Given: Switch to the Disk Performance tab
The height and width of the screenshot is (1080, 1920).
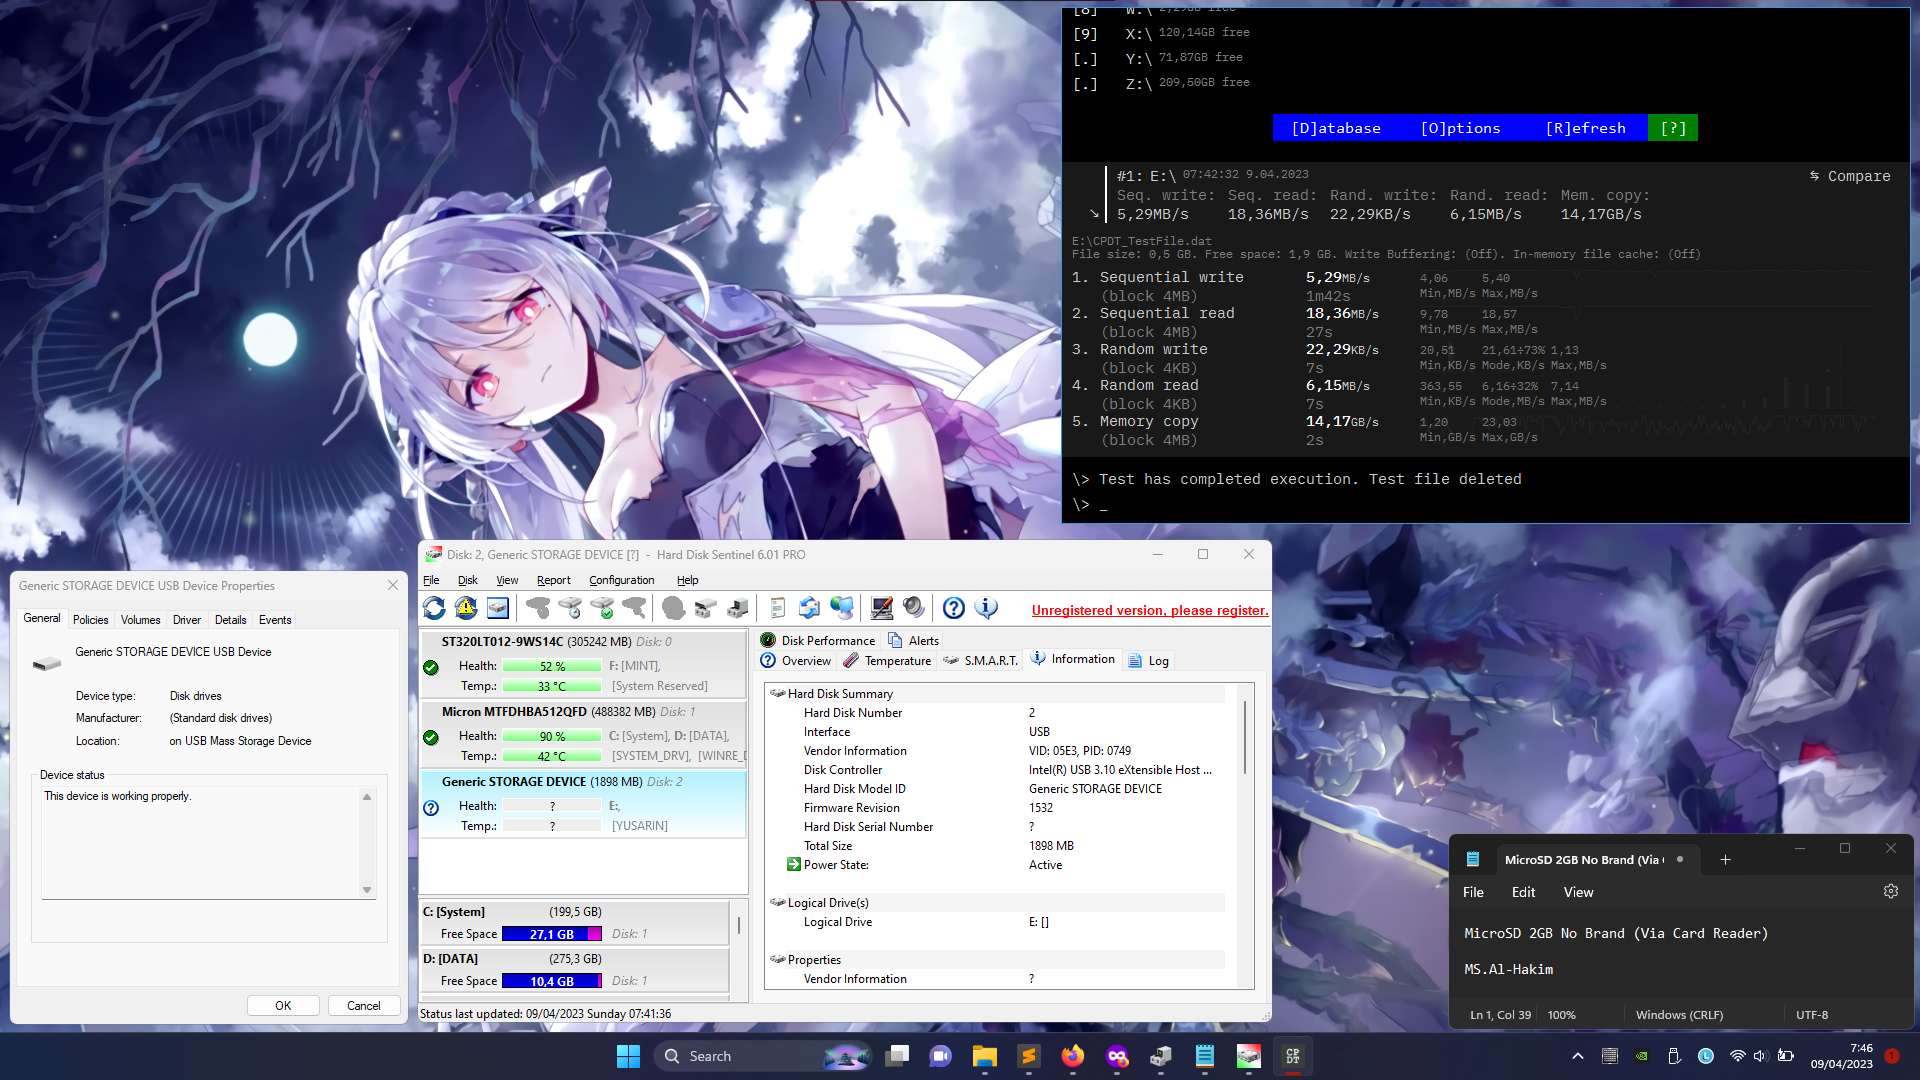Looking at the screenshot, I should click(817, 641).
